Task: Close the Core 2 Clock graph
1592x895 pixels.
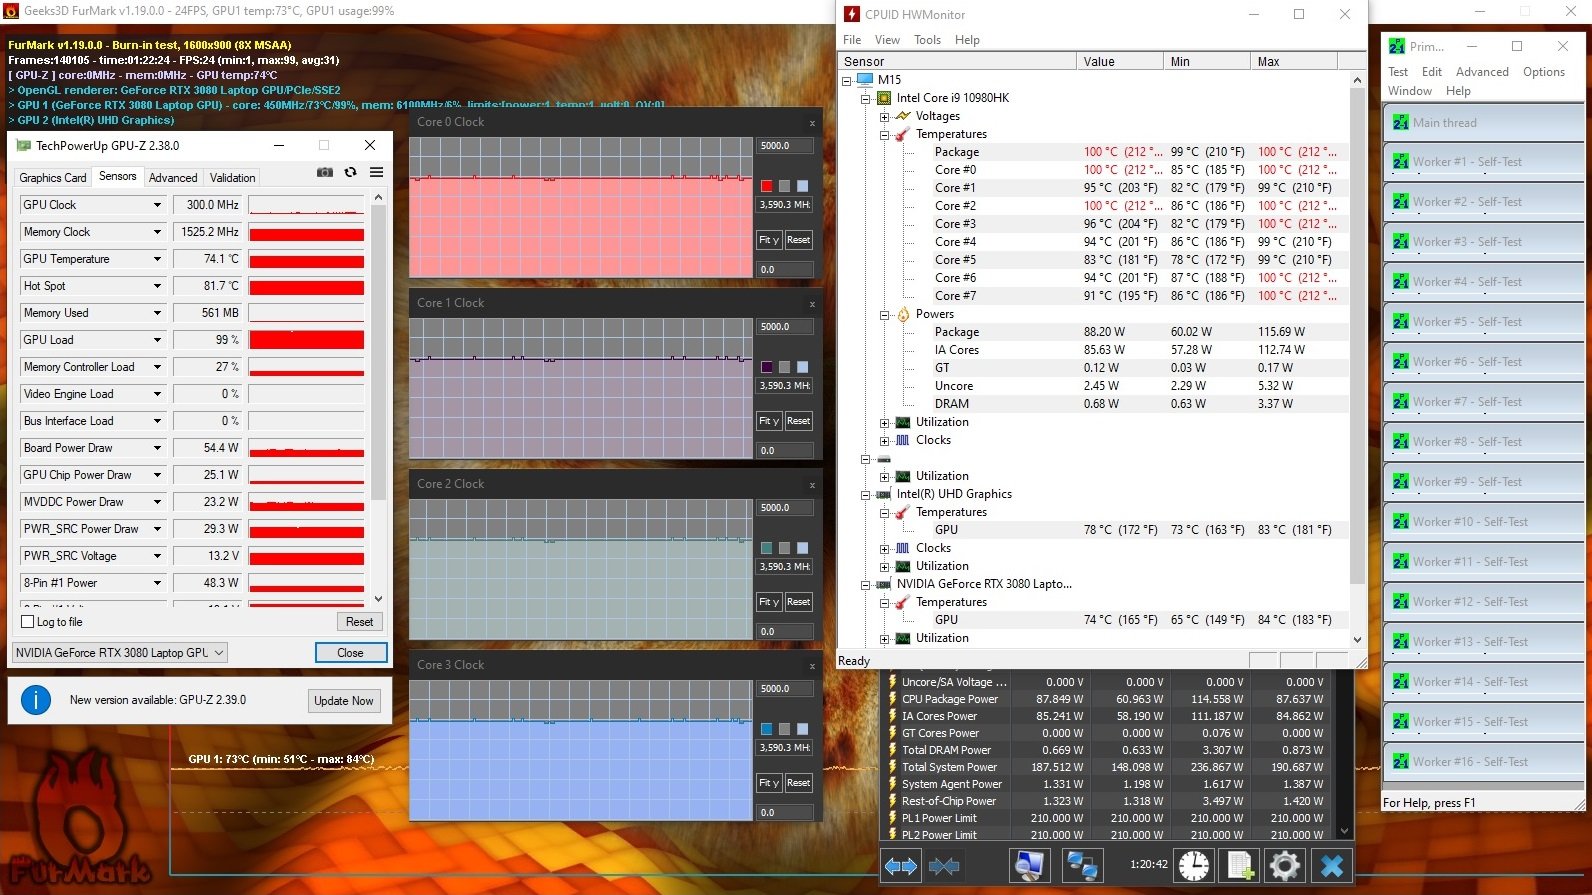Action: click(812, 485)
